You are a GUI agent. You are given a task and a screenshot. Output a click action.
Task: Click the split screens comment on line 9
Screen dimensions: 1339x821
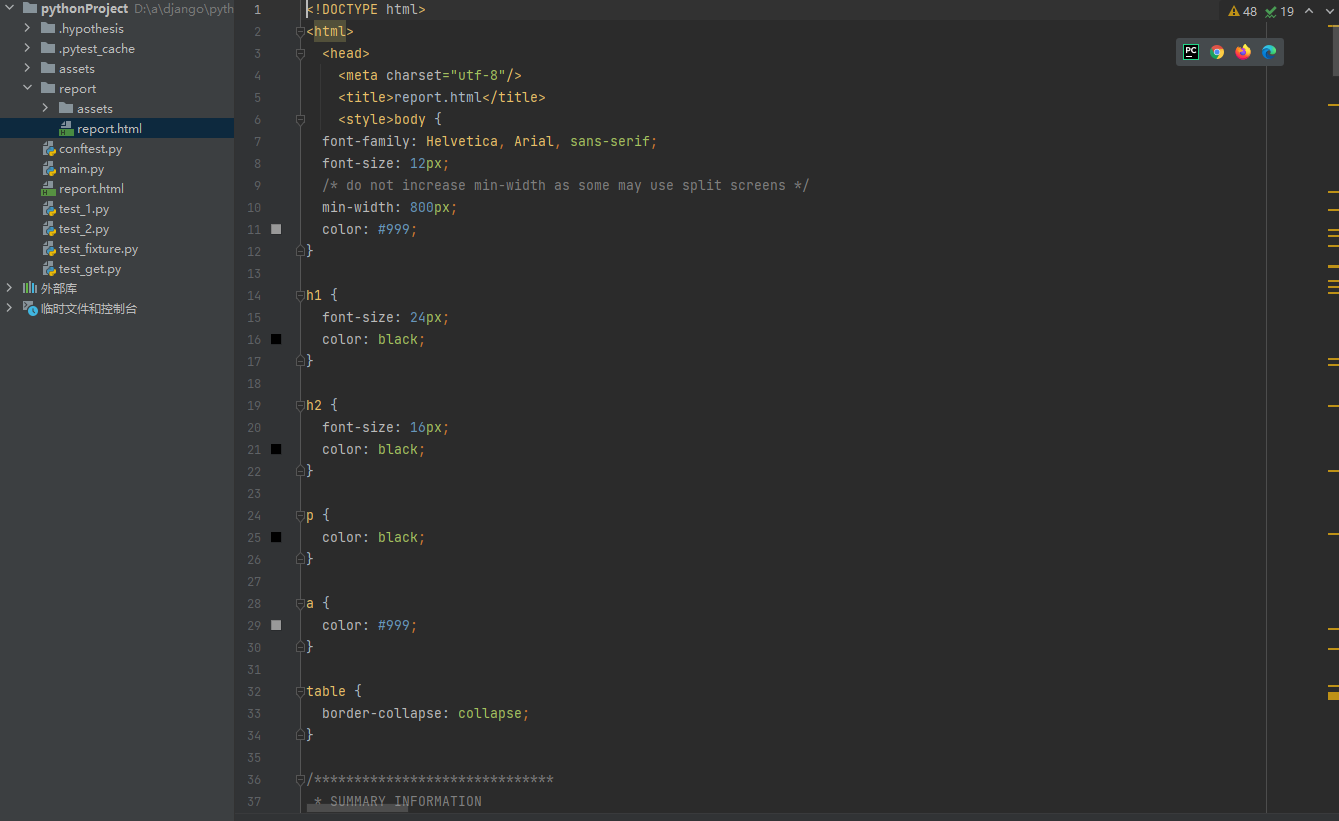[x=566, y=185]
